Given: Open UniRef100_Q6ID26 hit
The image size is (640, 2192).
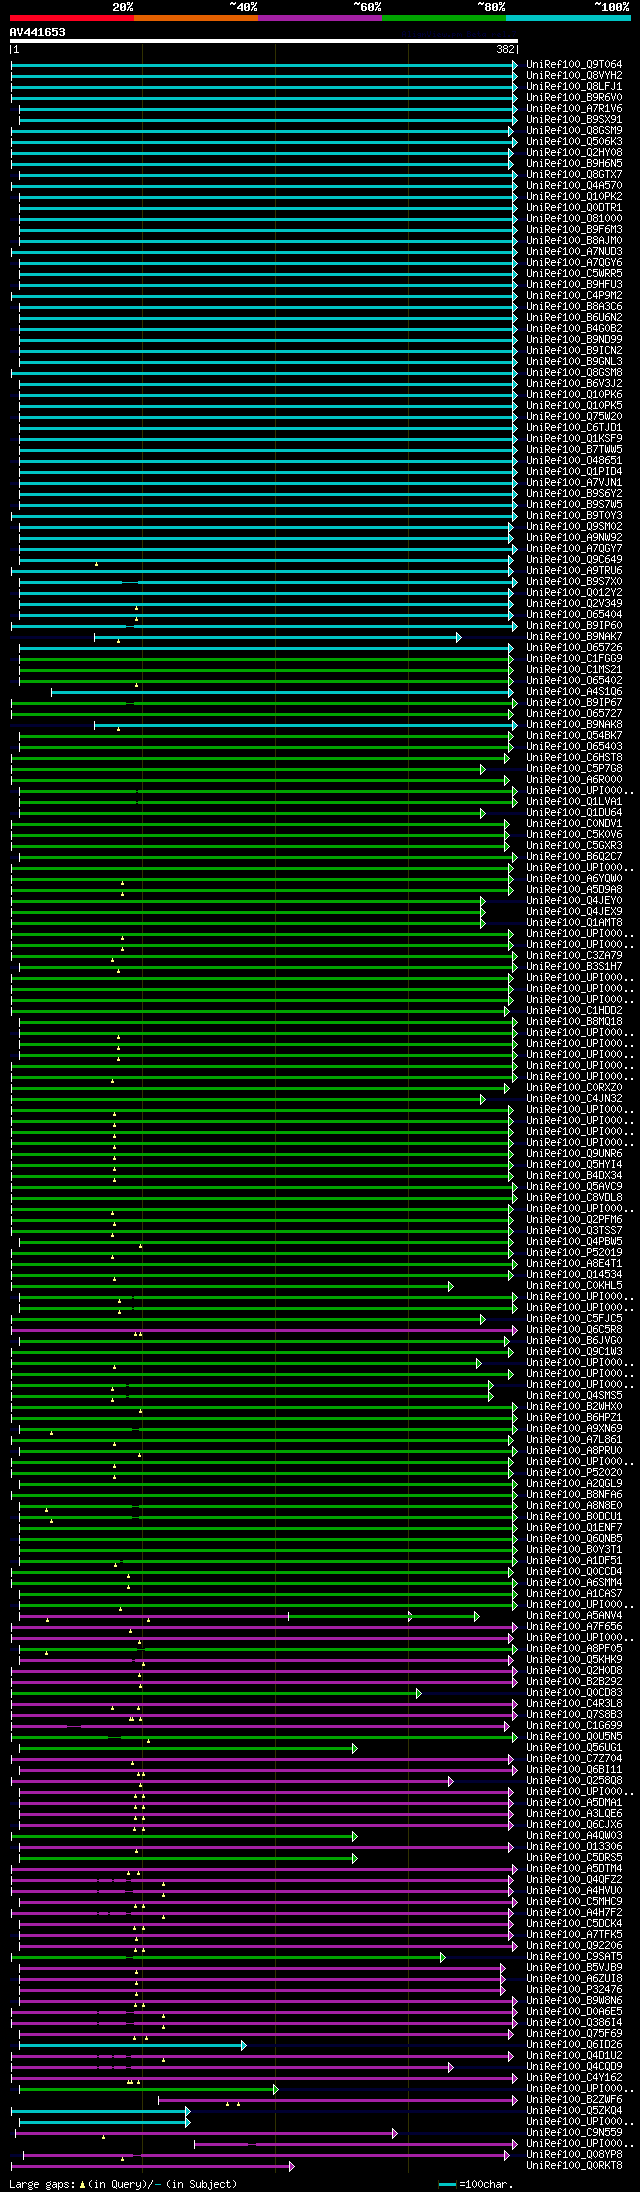Looking at the screenshot, I should [574, 2045].
